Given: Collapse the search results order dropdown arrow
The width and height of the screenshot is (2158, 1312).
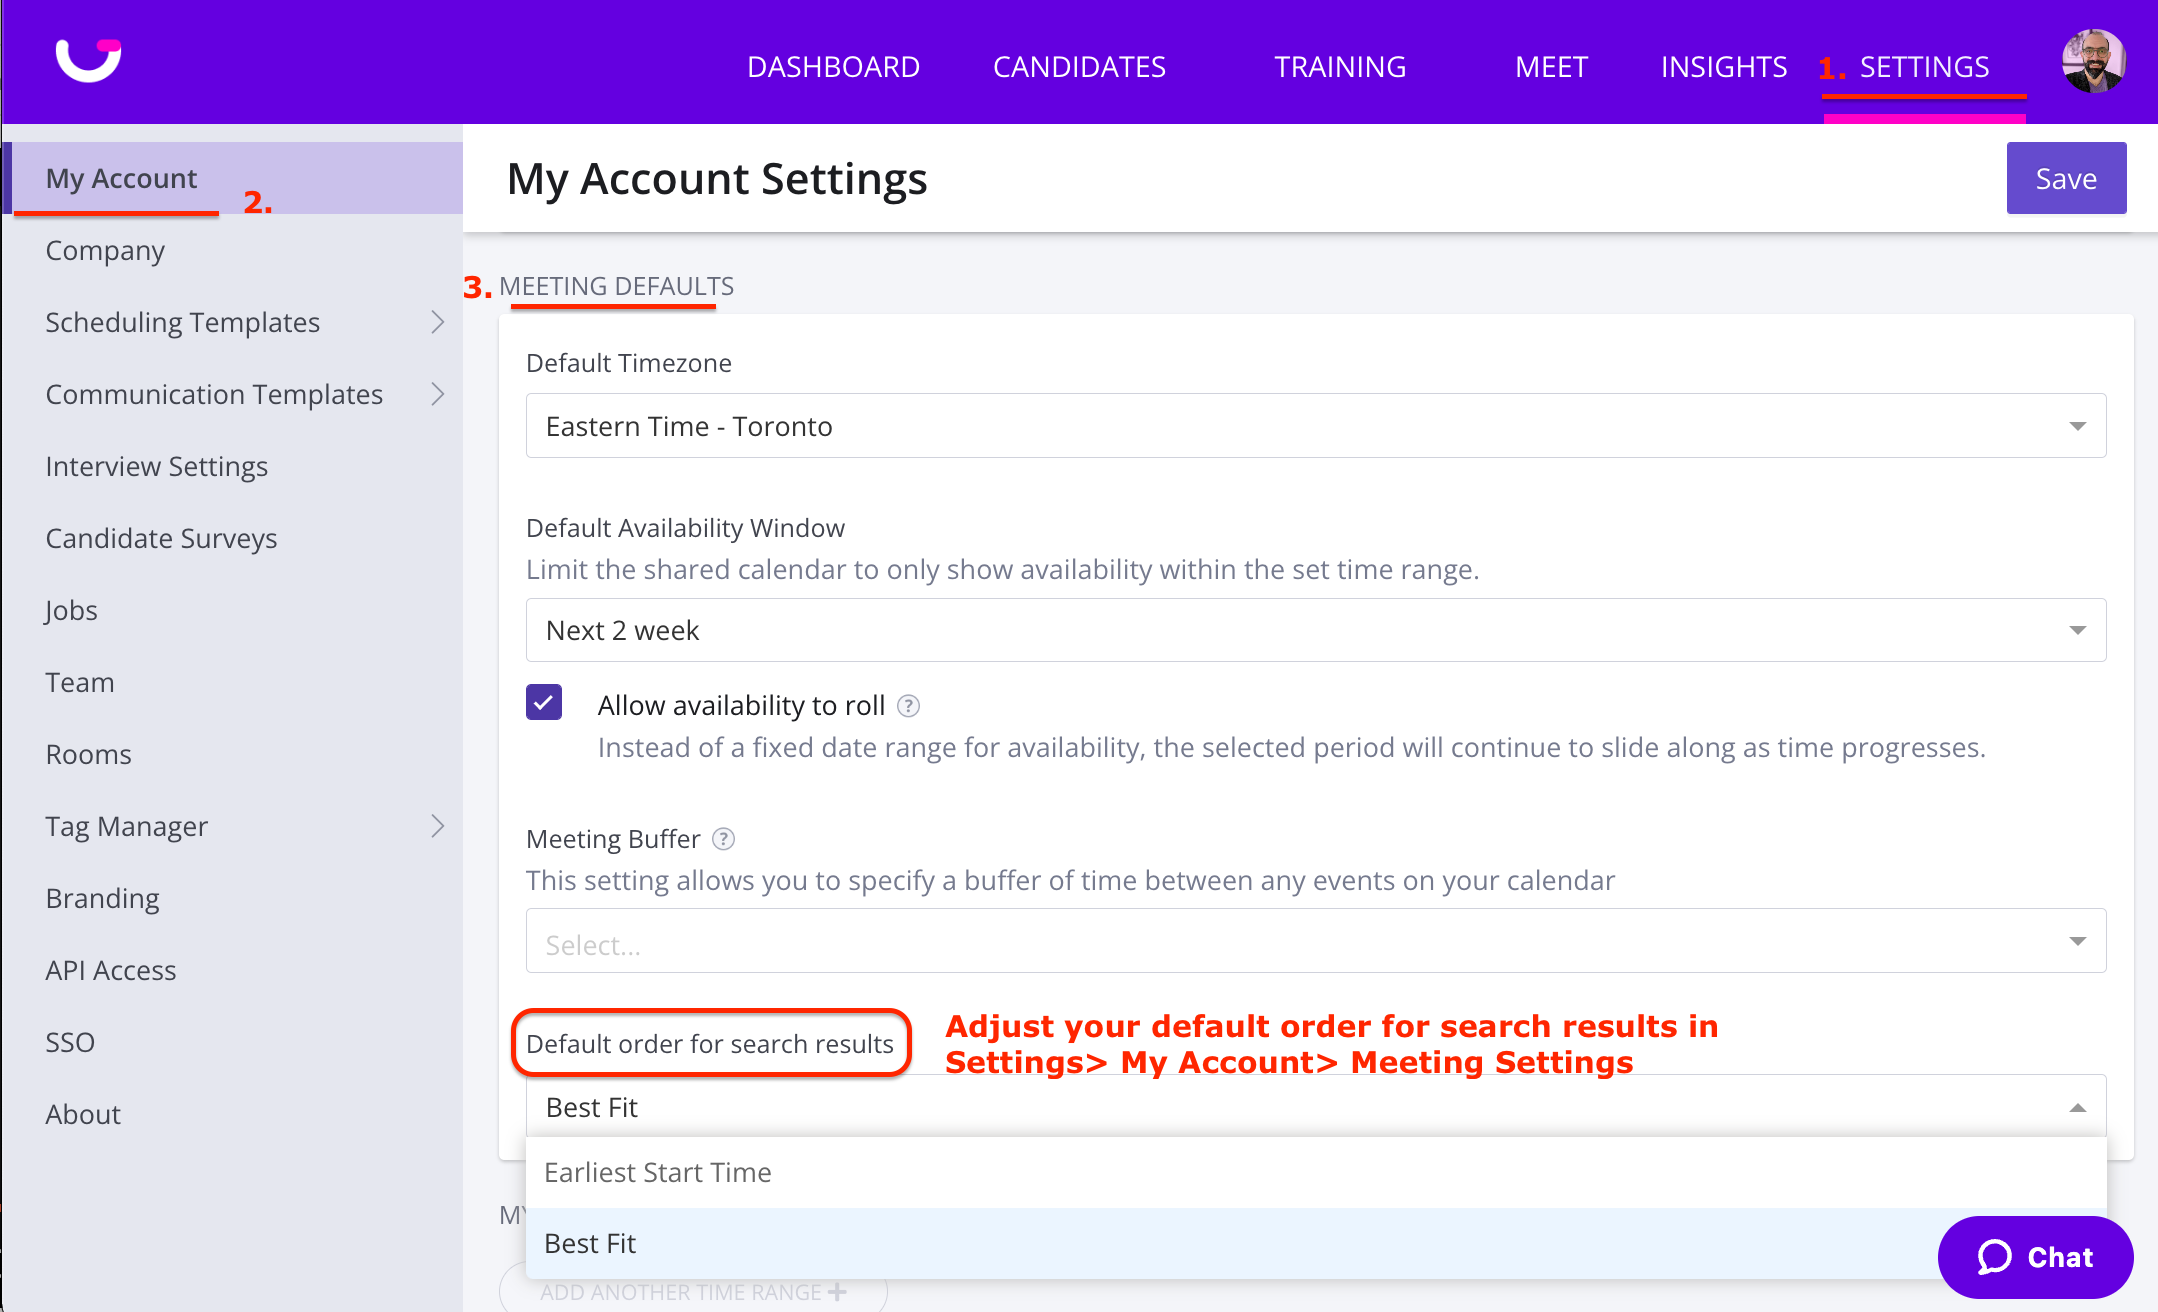Looking at the screenshot, I should tap(2077, 1107).
